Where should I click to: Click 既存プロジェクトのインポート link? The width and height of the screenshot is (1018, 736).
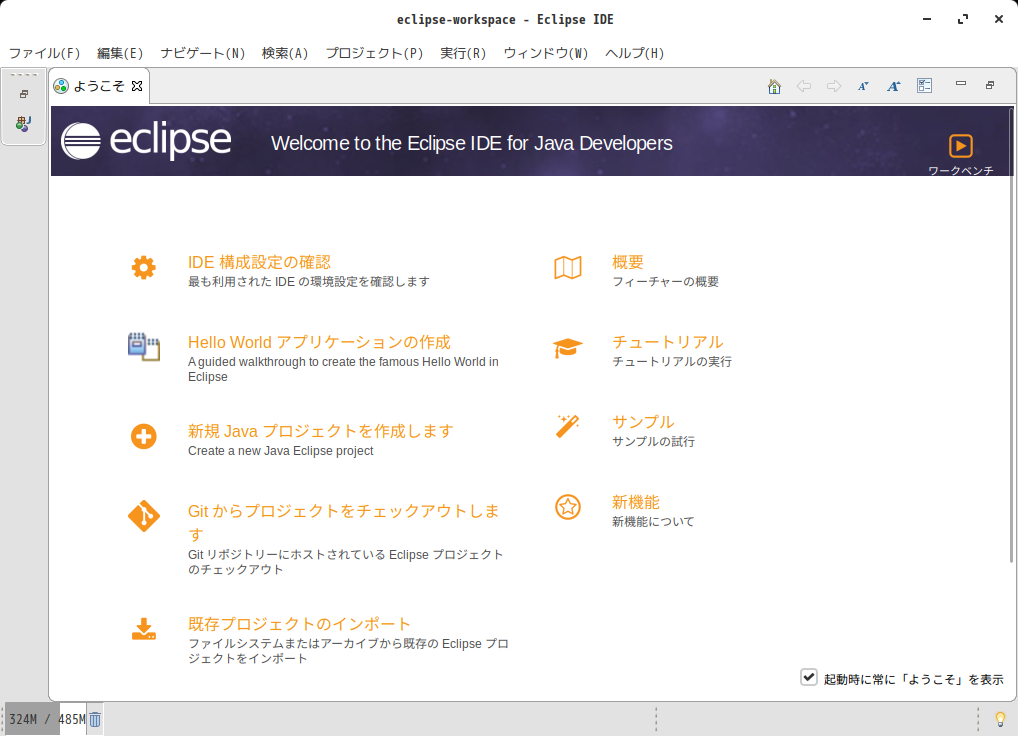point(299,624)
